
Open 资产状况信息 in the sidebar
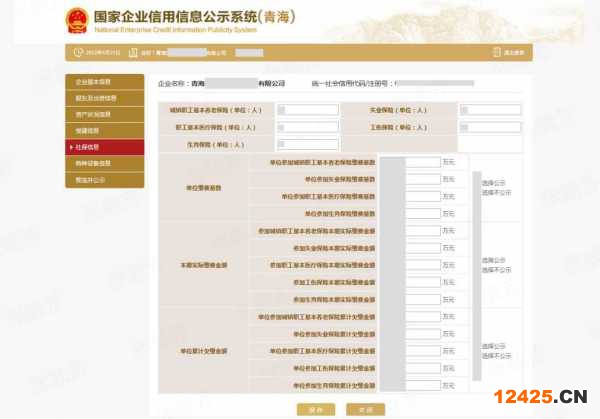[x=104, y=114]
